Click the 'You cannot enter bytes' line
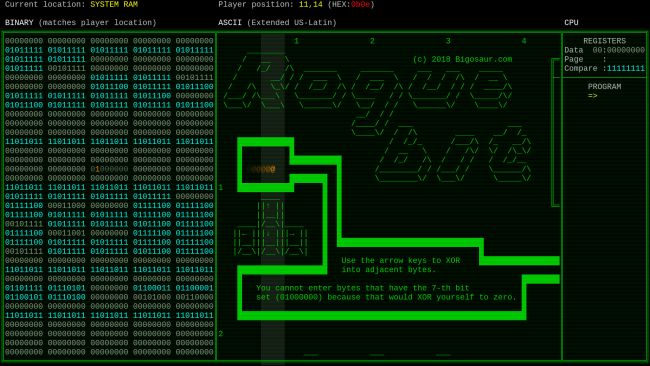This screenshot has height=366, width=650. [x=363, y=288]
